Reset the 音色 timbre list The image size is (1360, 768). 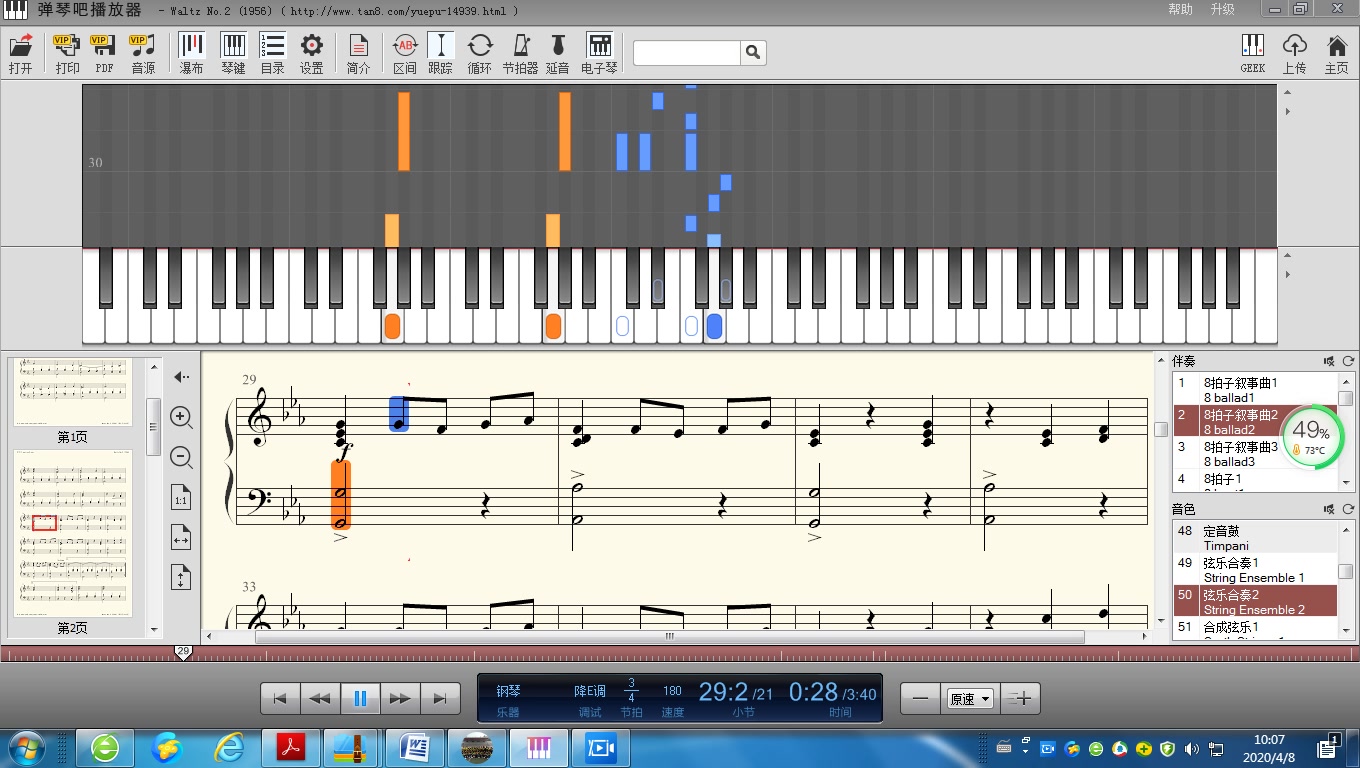click(1348, 509)
